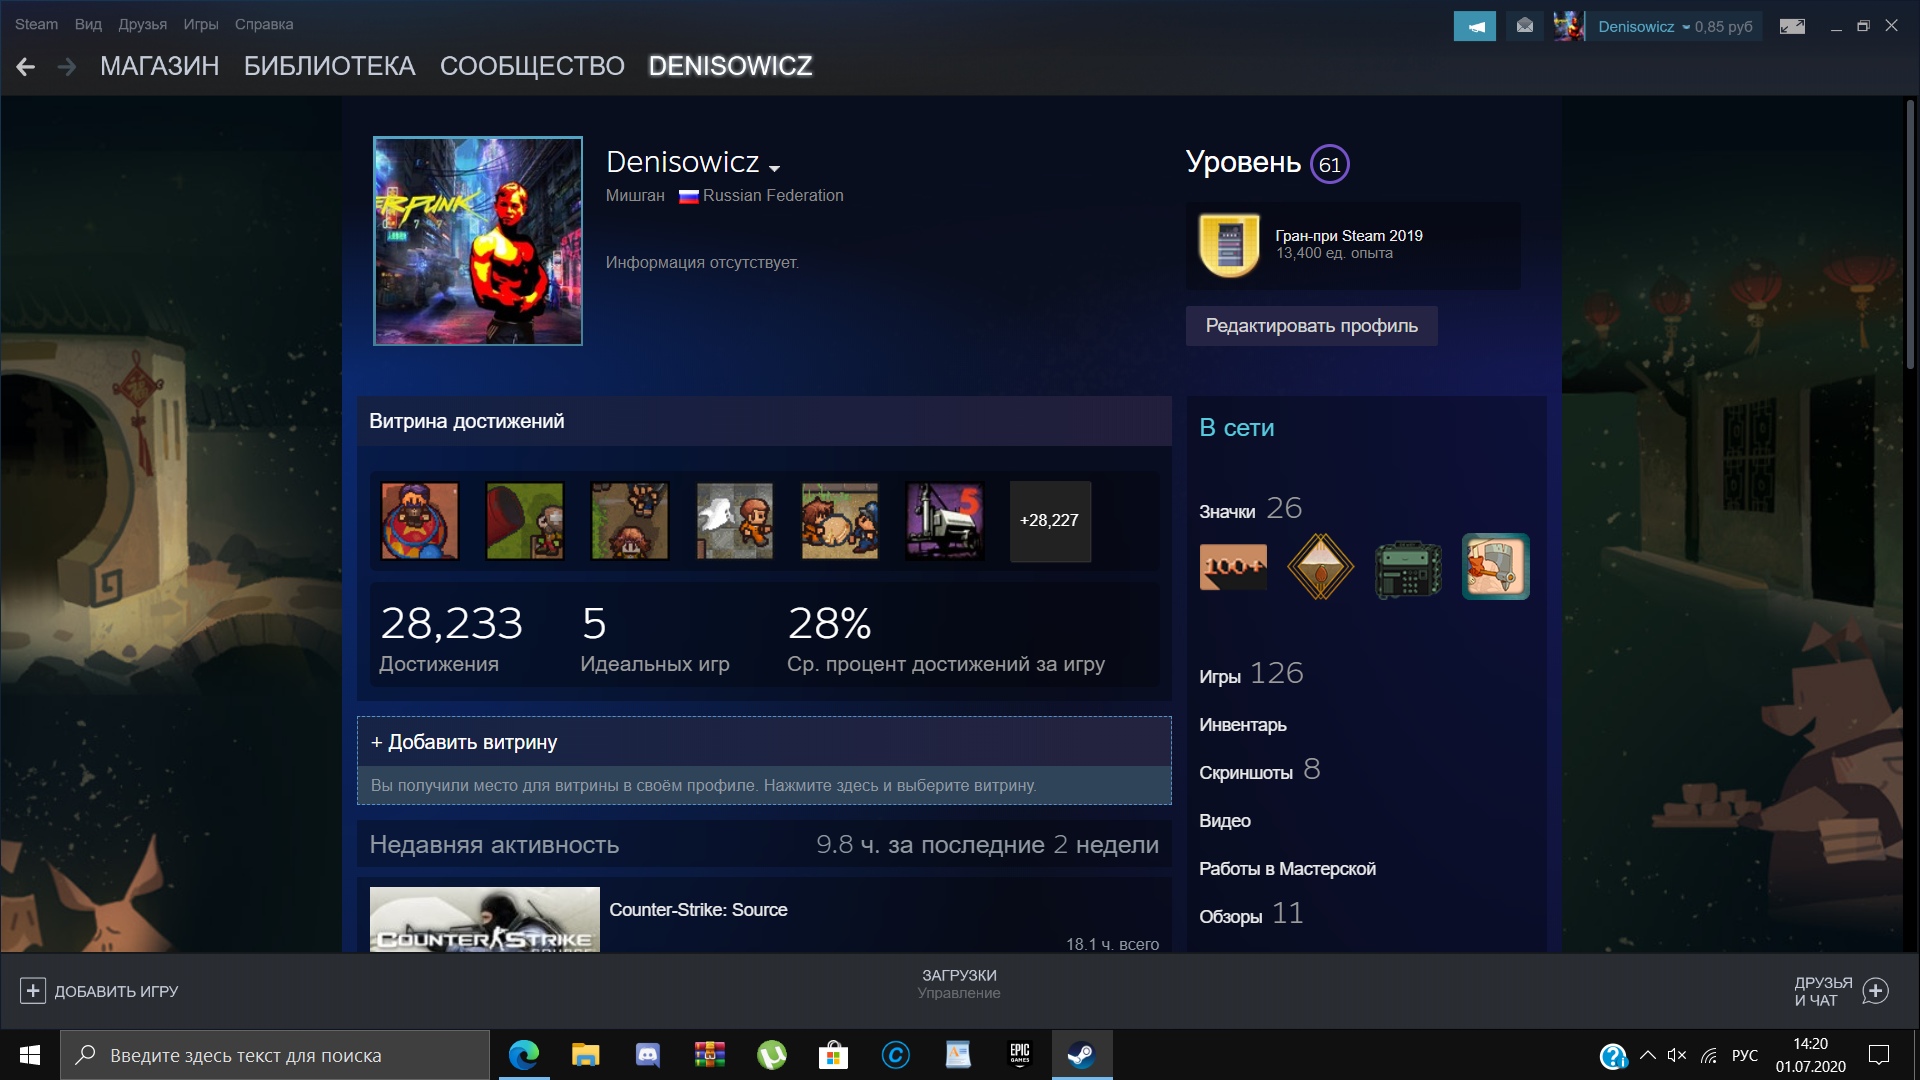The width and height of the screenshot is (1920, 1080).
Task: Go to the МАГАЗИН tab
Action: [160, 66]
